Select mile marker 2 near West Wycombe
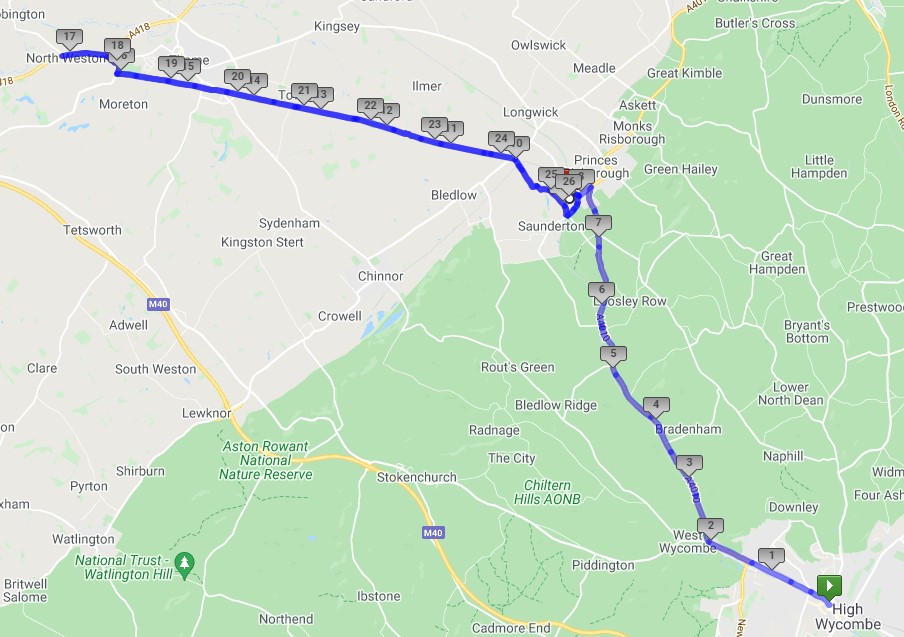This screenshot has width=904, height=637. click(x=710, y=527)
